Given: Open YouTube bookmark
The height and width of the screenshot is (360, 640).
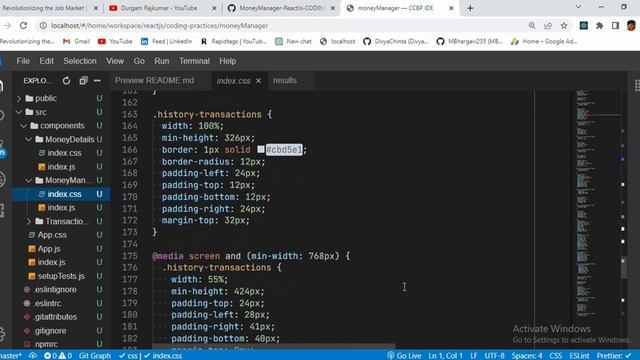Looking at the screenshot, I should 116,41.
